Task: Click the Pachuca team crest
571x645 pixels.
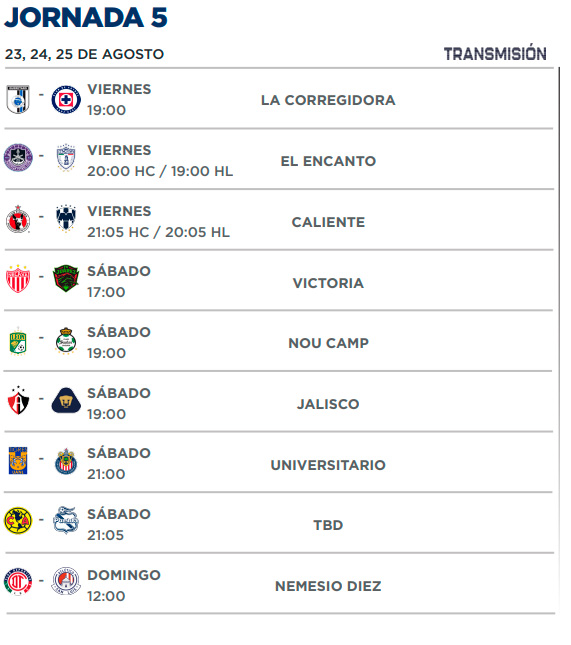Action: tap(66, 157)
